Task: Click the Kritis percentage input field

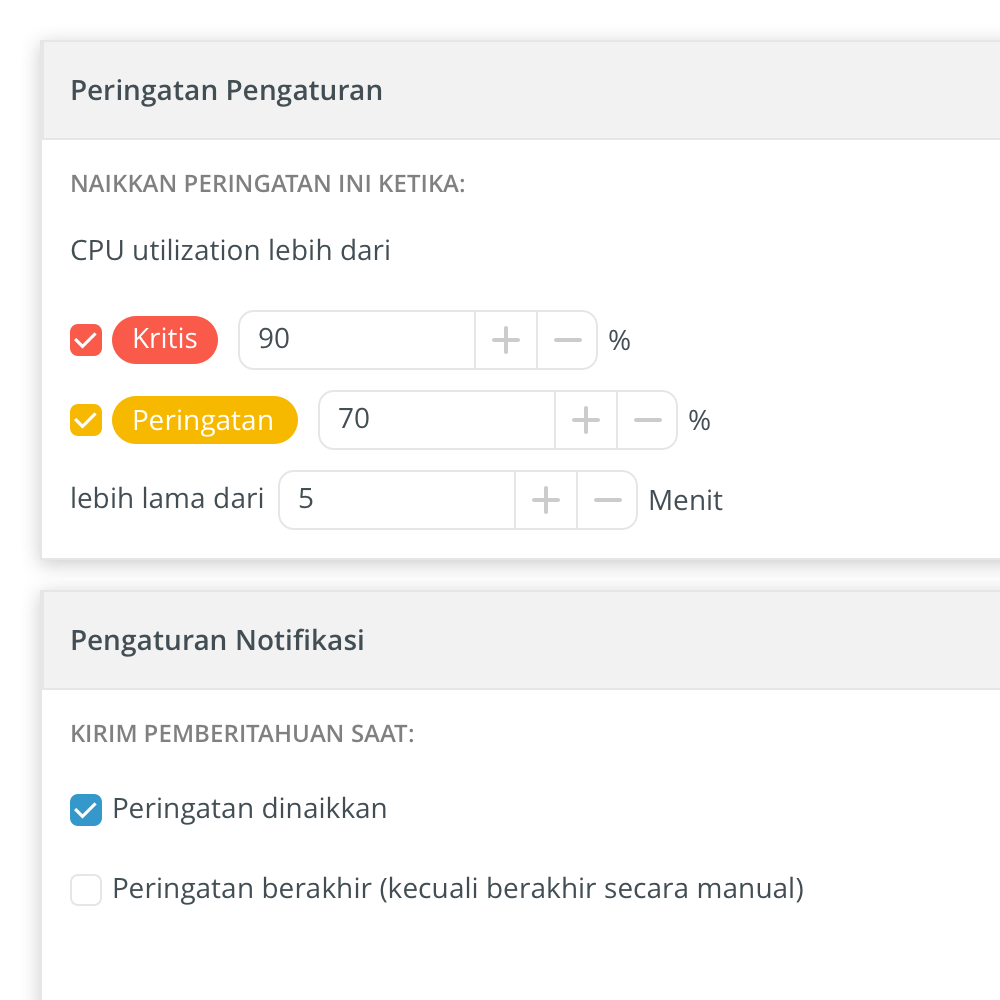Action: click(x=356, y=340)
